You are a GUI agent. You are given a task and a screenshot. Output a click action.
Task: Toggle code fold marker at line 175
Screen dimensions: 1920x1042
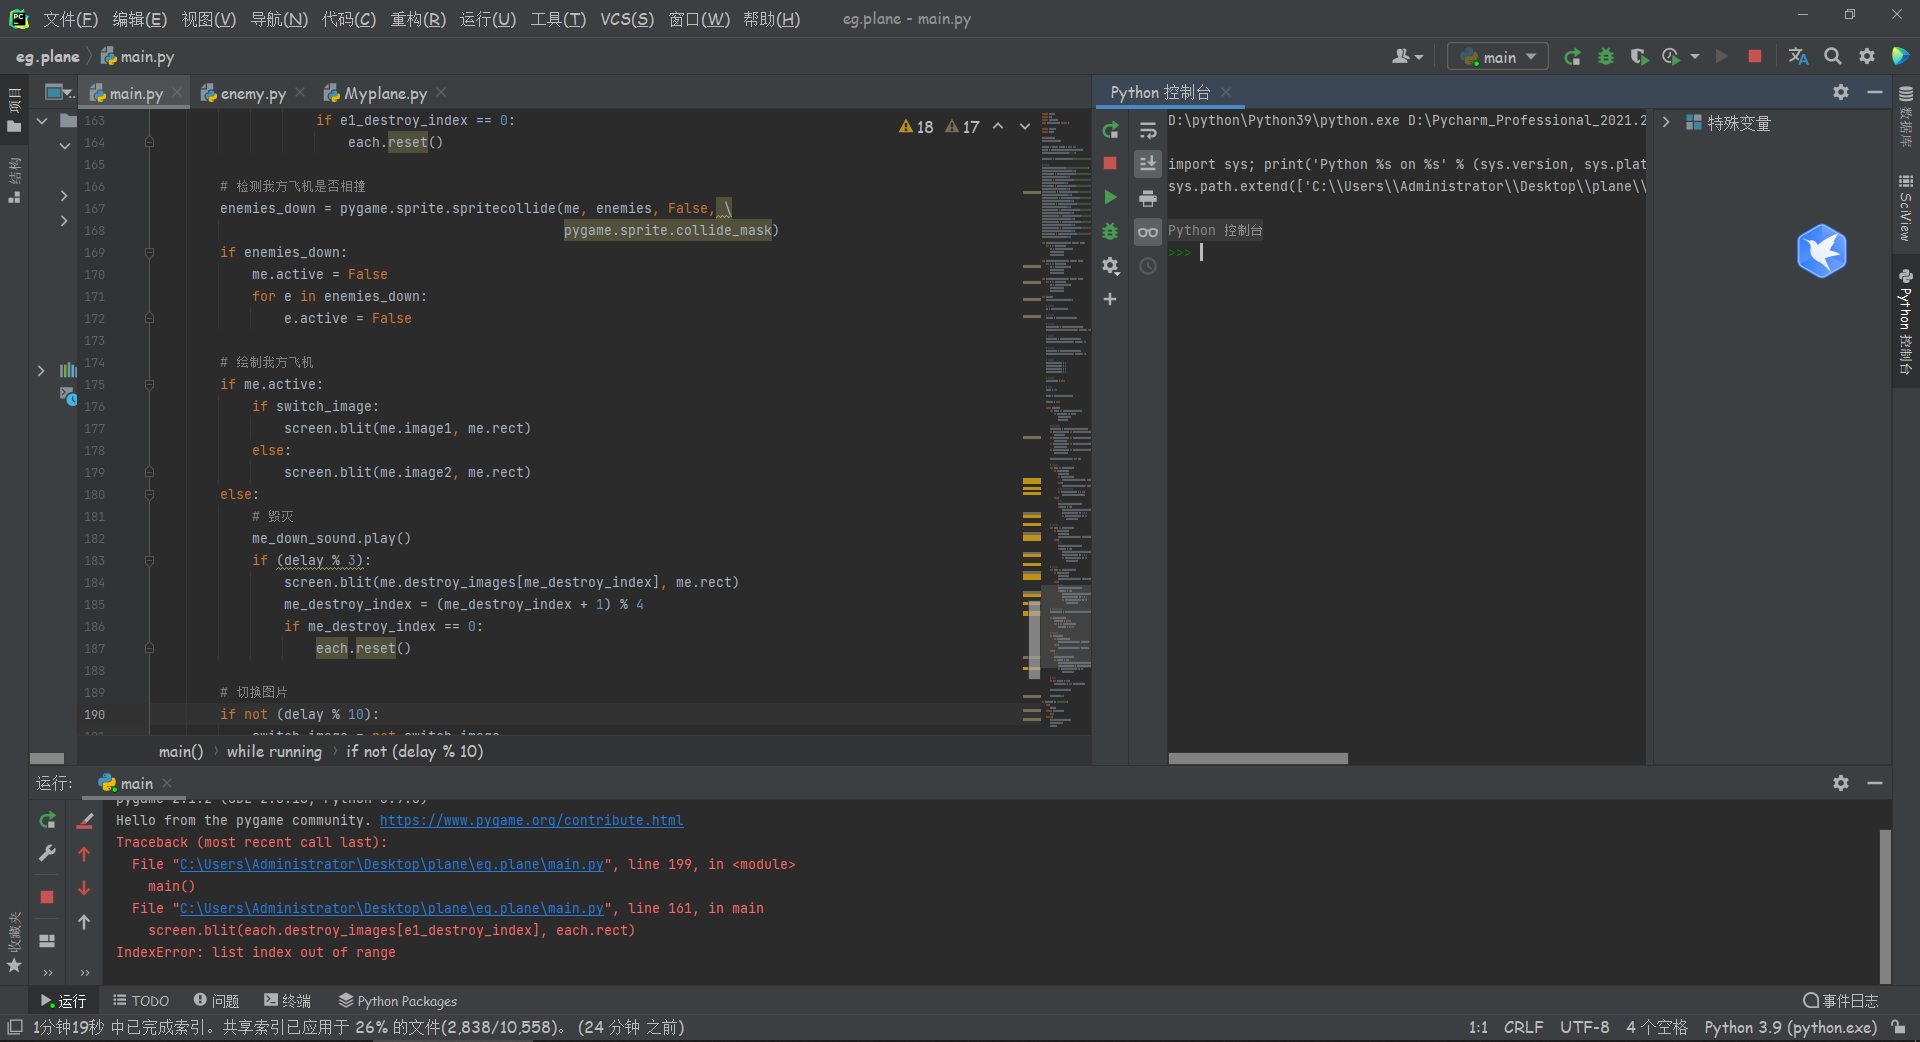click(x=149, y=384)
